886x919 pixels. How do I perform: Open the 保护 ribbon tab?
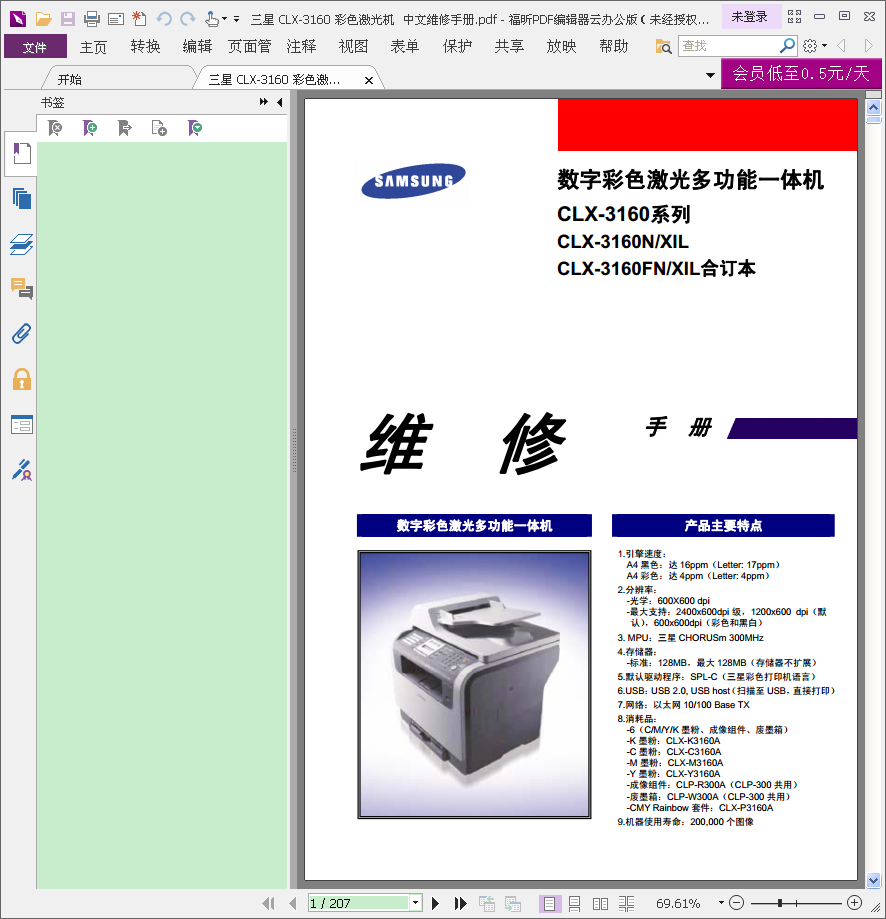(x=457, y=46)
